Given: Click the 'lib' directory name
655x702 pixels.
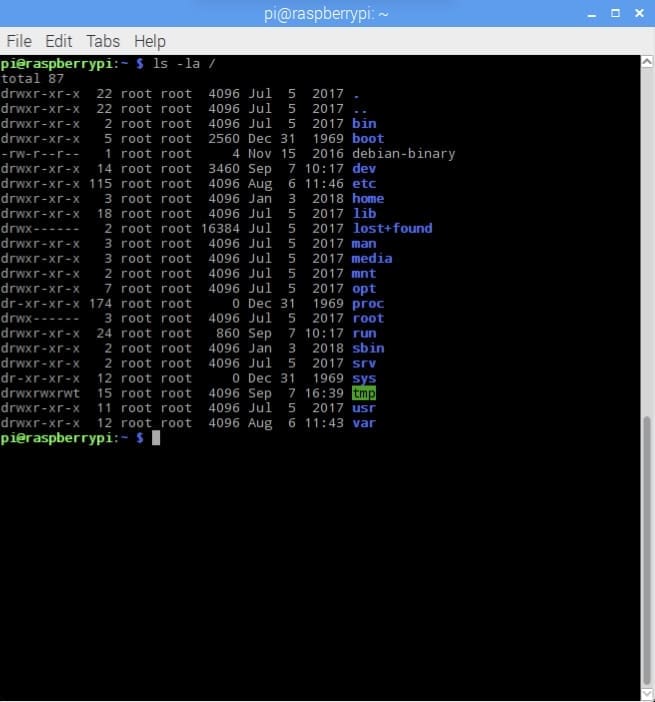Looking at the screenshot, I should [x=364, y=214].
